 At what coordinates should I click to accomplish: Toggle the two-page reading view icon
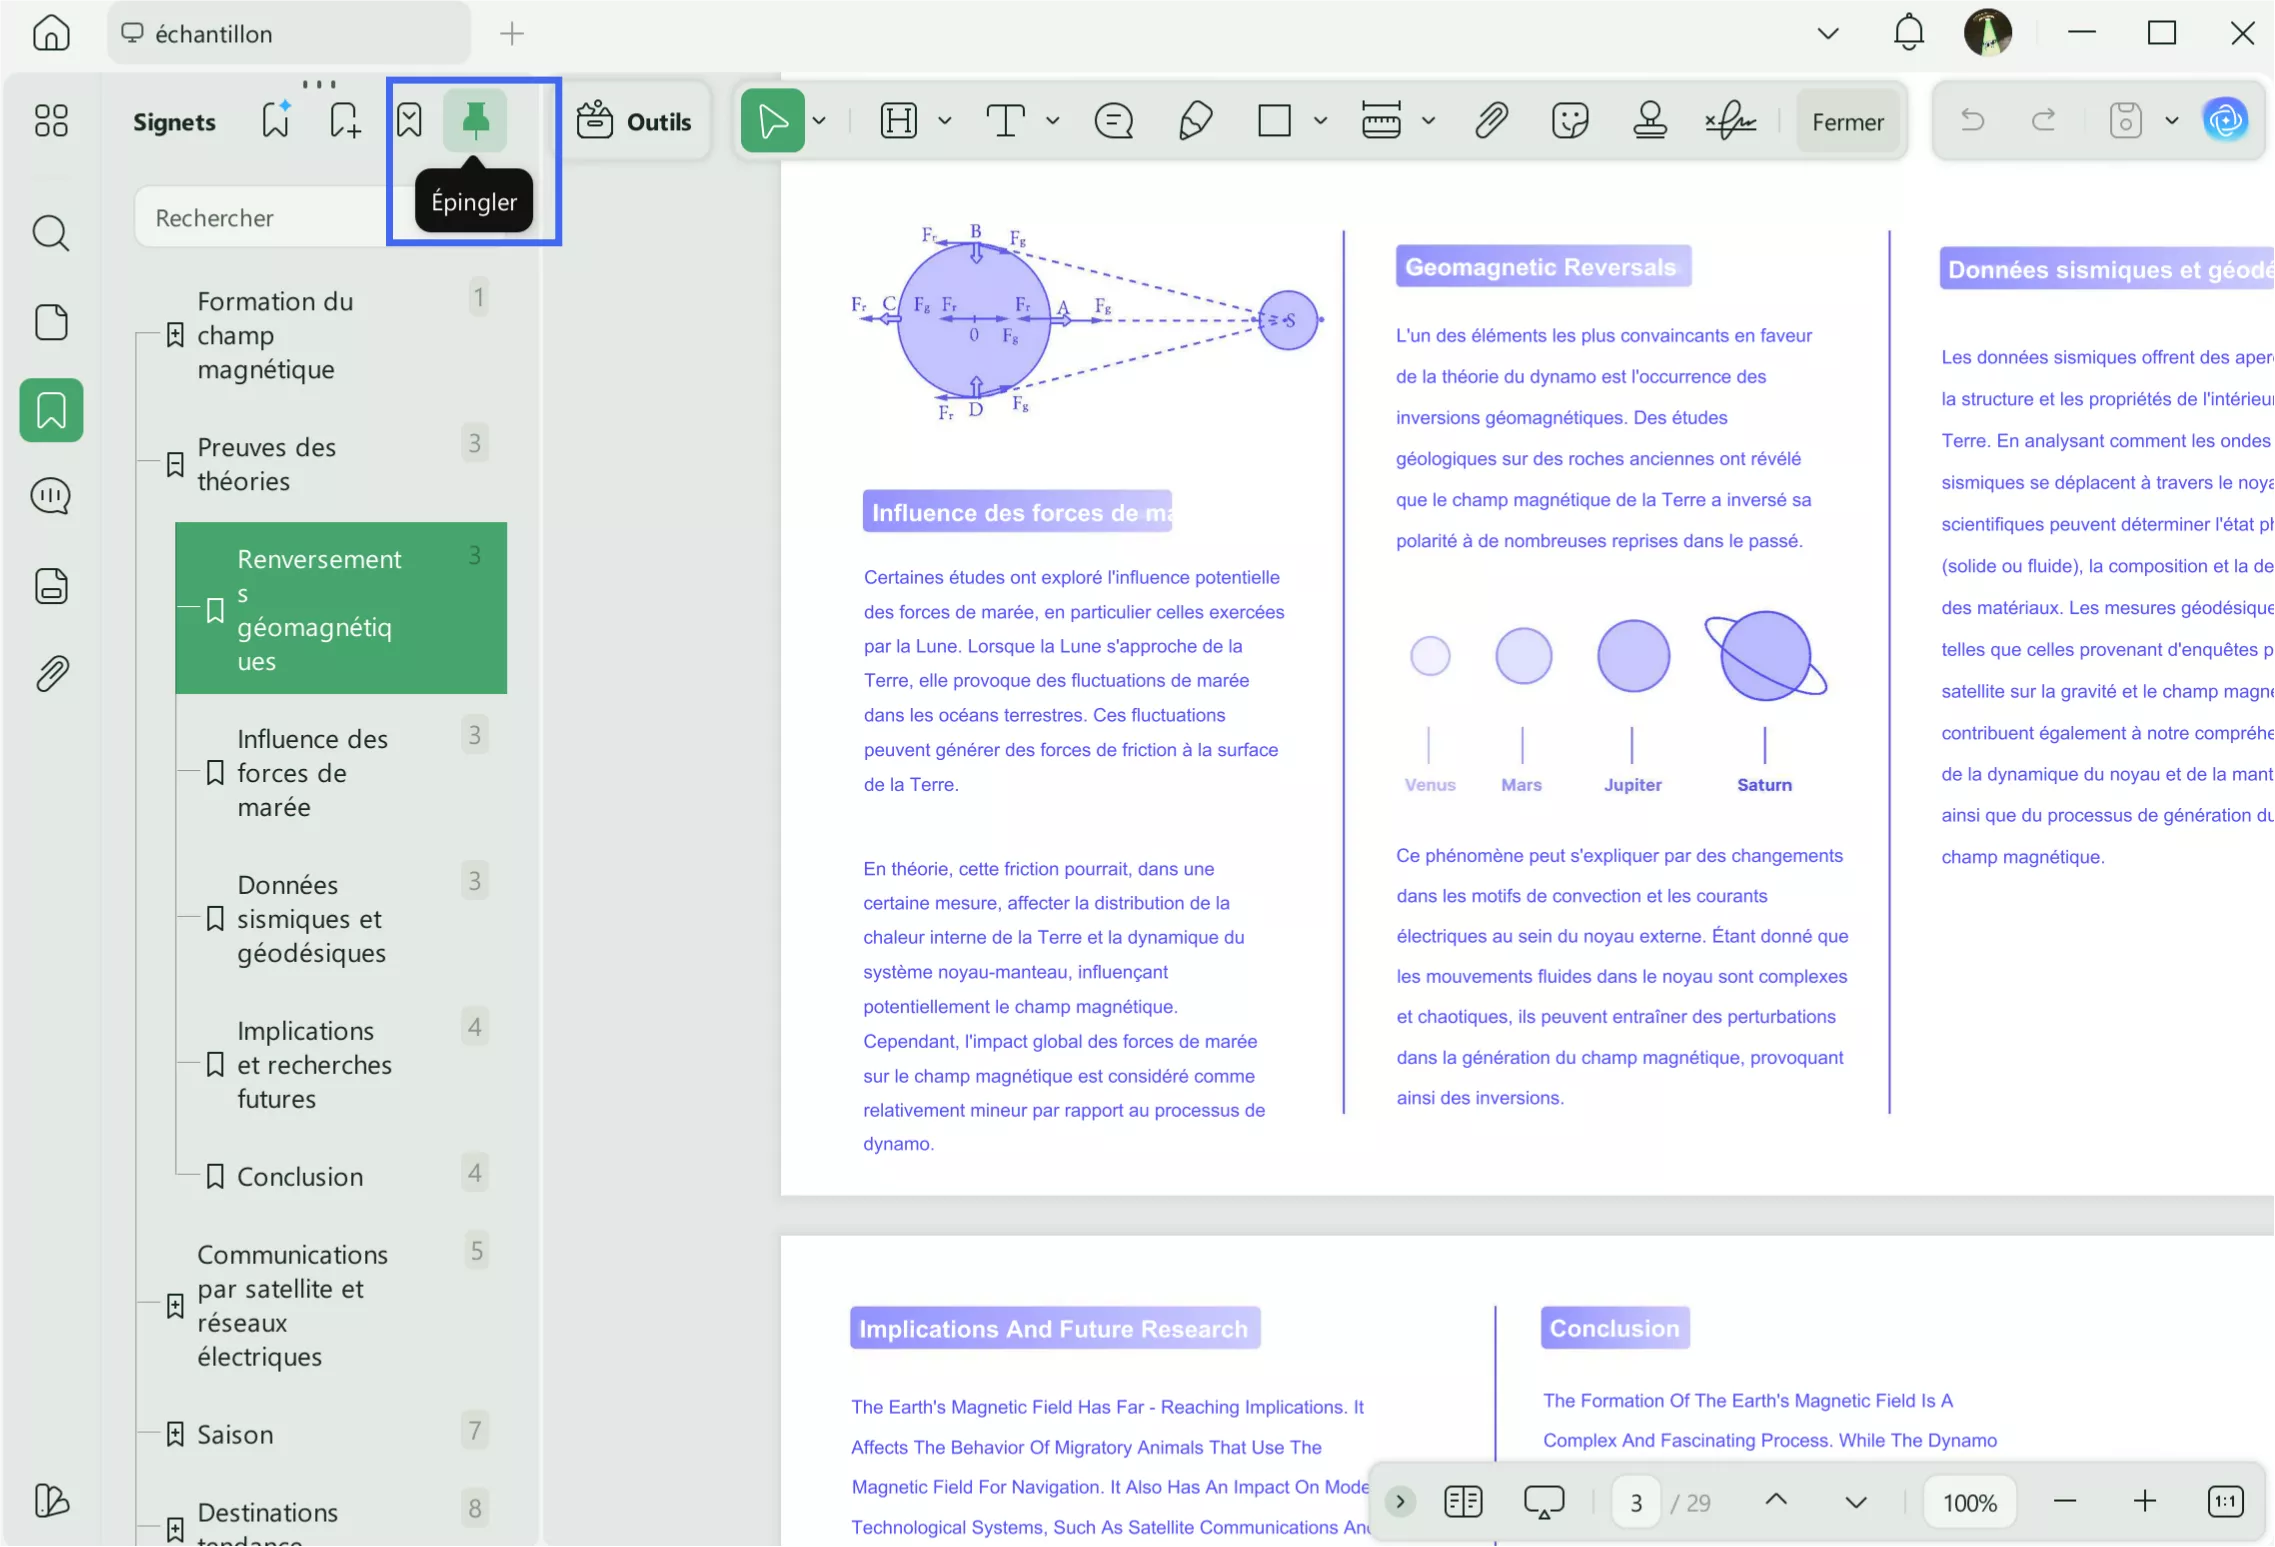1463,1501
